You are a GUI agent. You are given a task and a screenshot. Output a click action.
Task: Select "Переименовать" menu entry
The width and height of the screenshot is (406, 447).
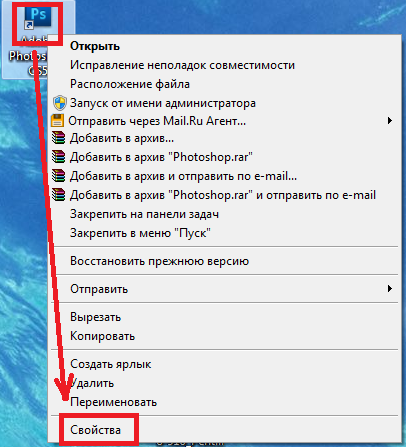[113, 402]
